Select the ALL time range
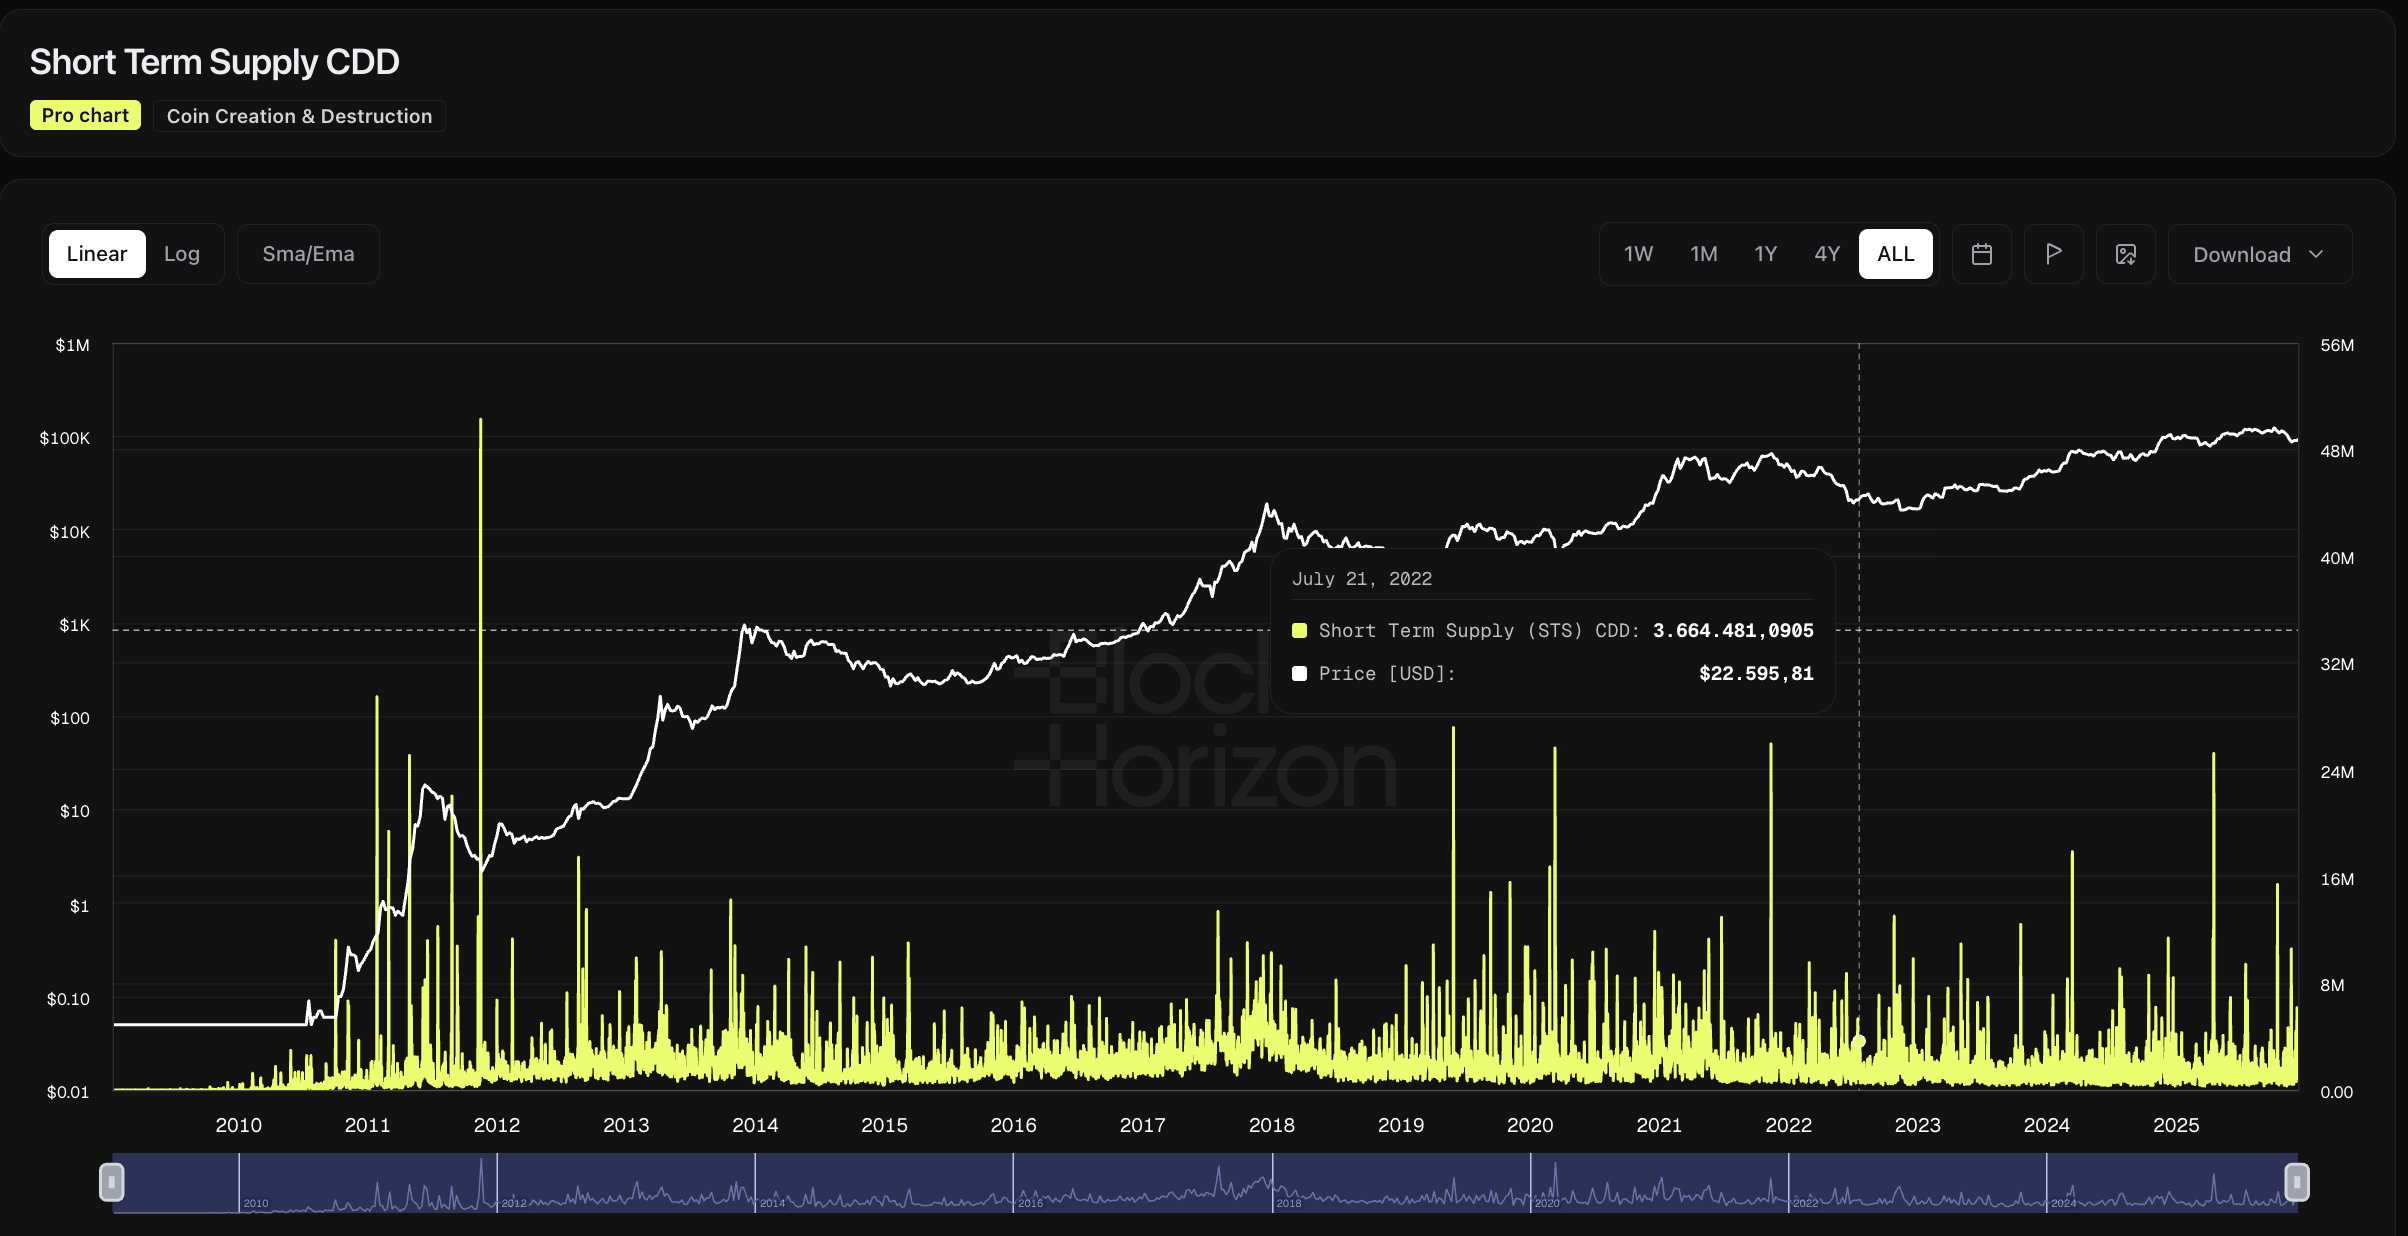The height and width of the screenshot is (1236, 2408). click(1895, 254)
